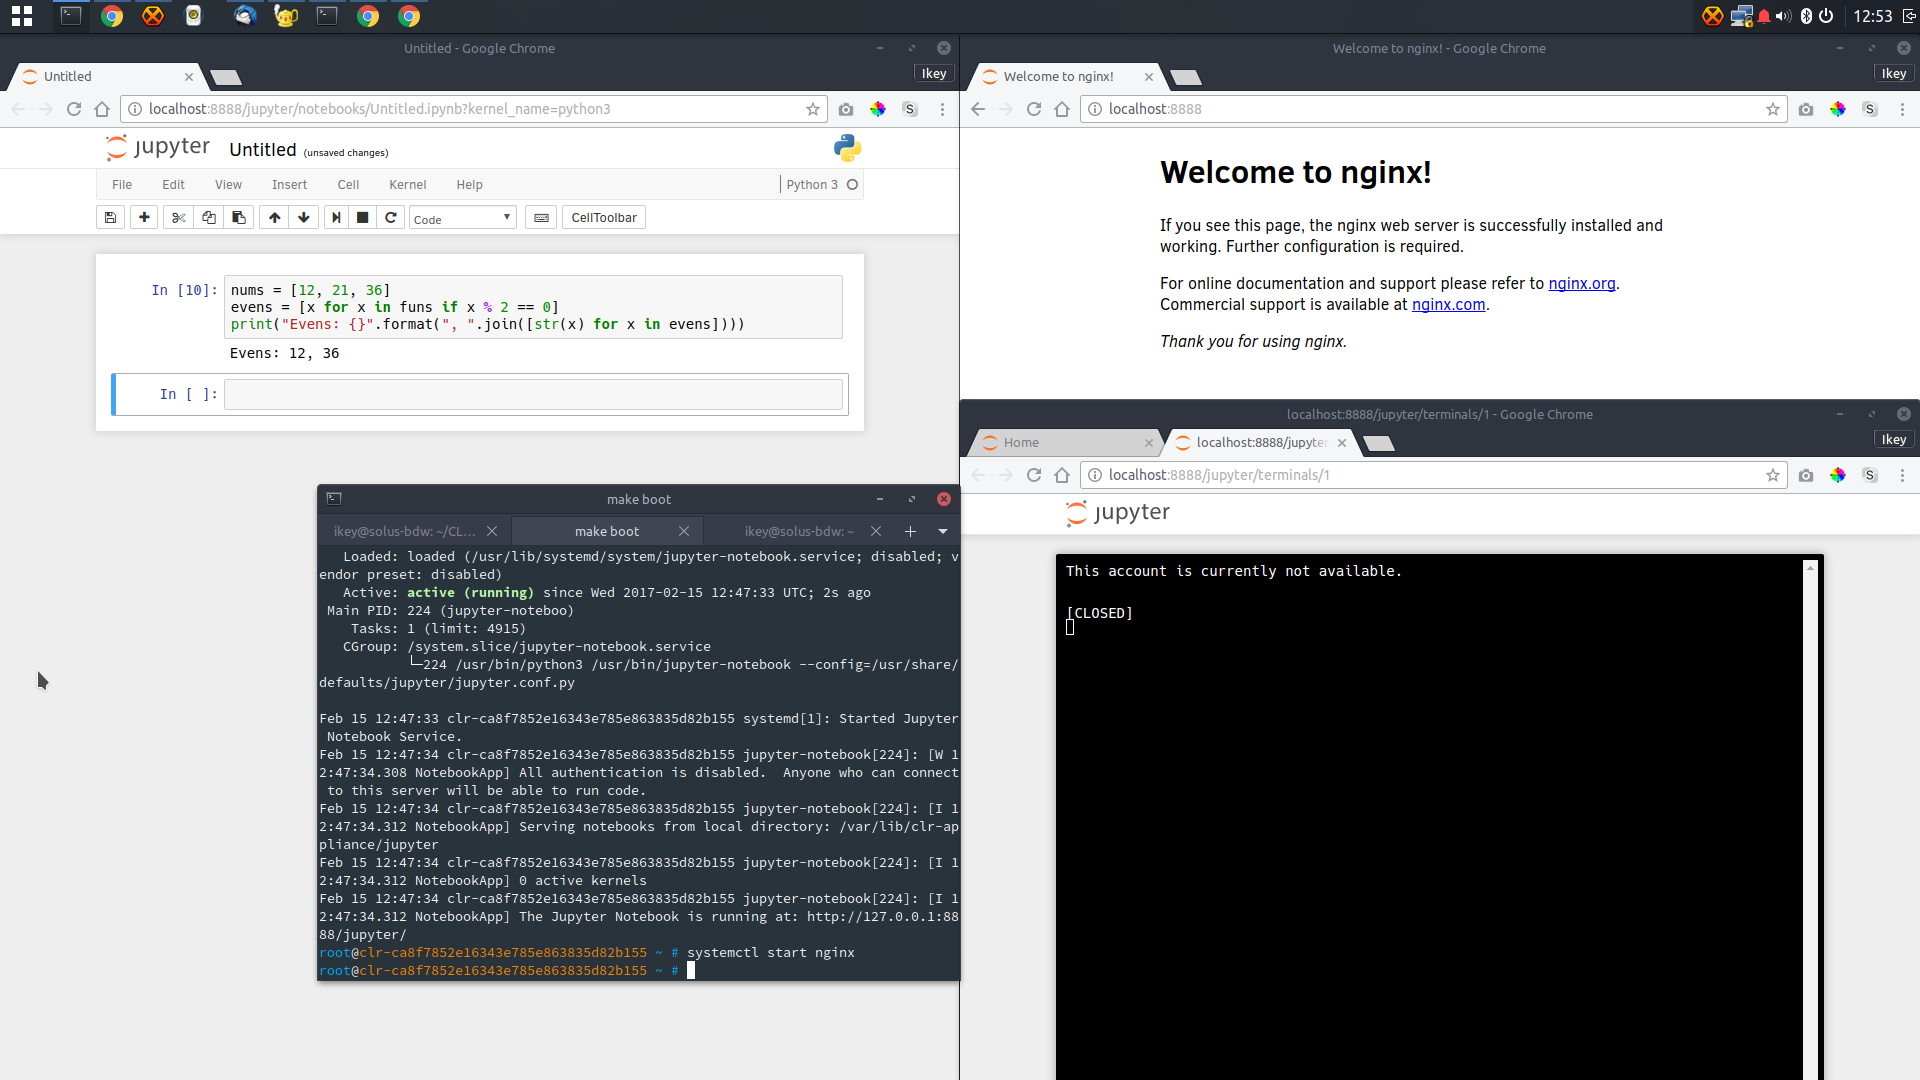This screenshot has width=1920, height=1080.
Task: Click the In [10] code cell editor
Action: pos(533,307)
